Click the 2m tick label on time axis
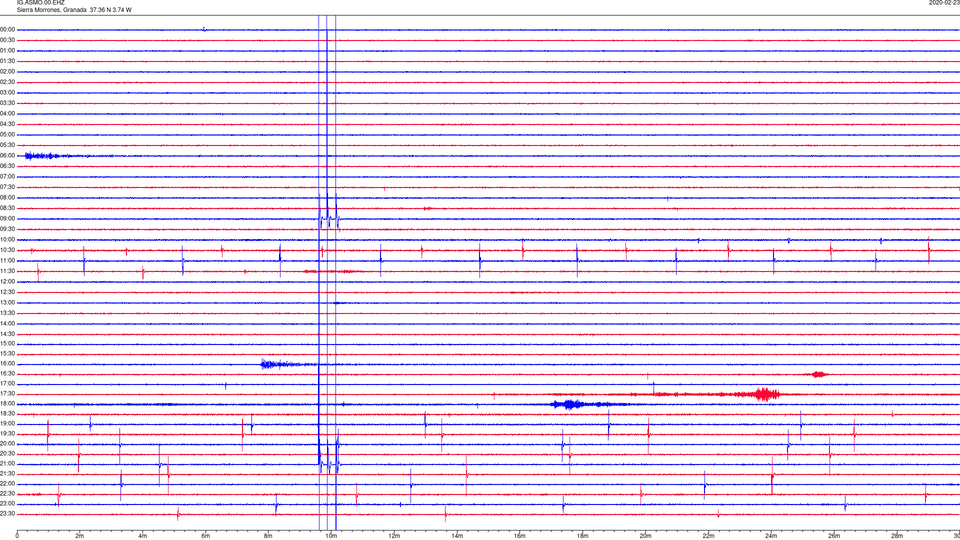Viewport: 960px width, 540px height. pos(80,536)
